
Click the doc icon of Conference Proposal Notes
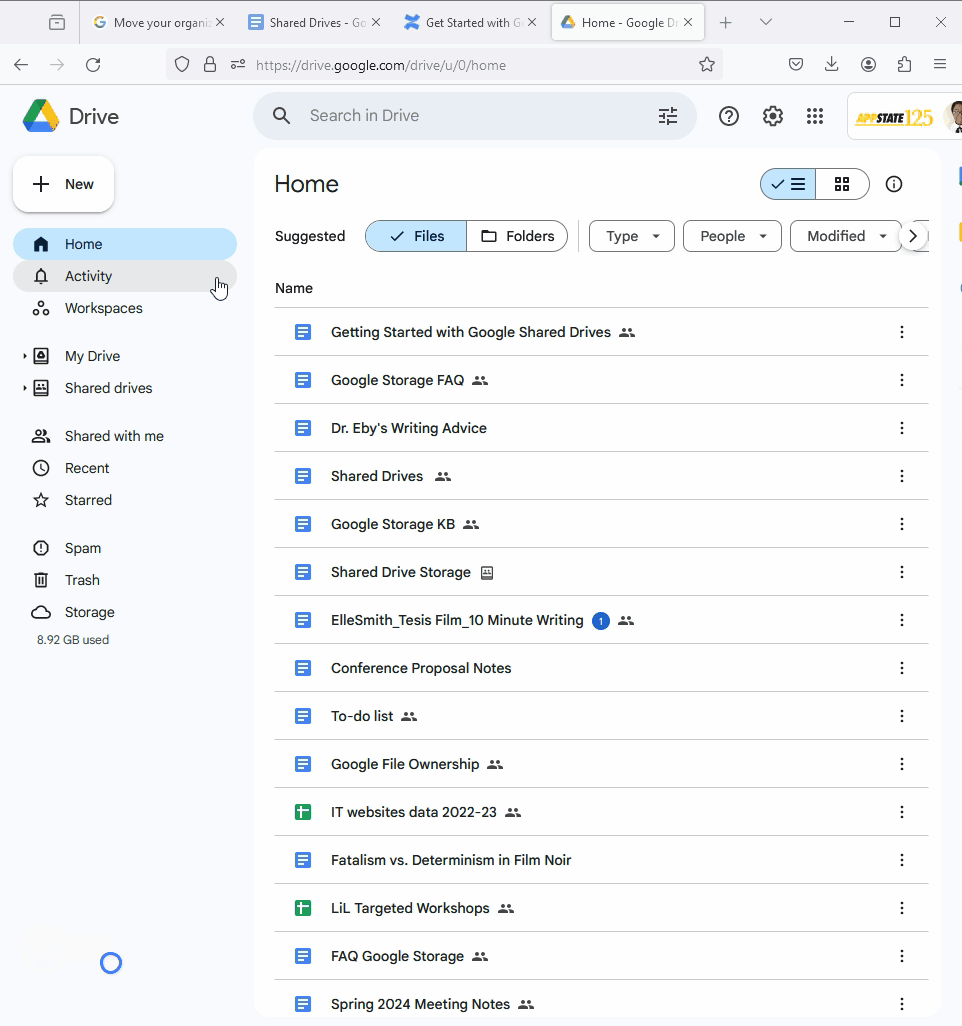tap(302, 668)
